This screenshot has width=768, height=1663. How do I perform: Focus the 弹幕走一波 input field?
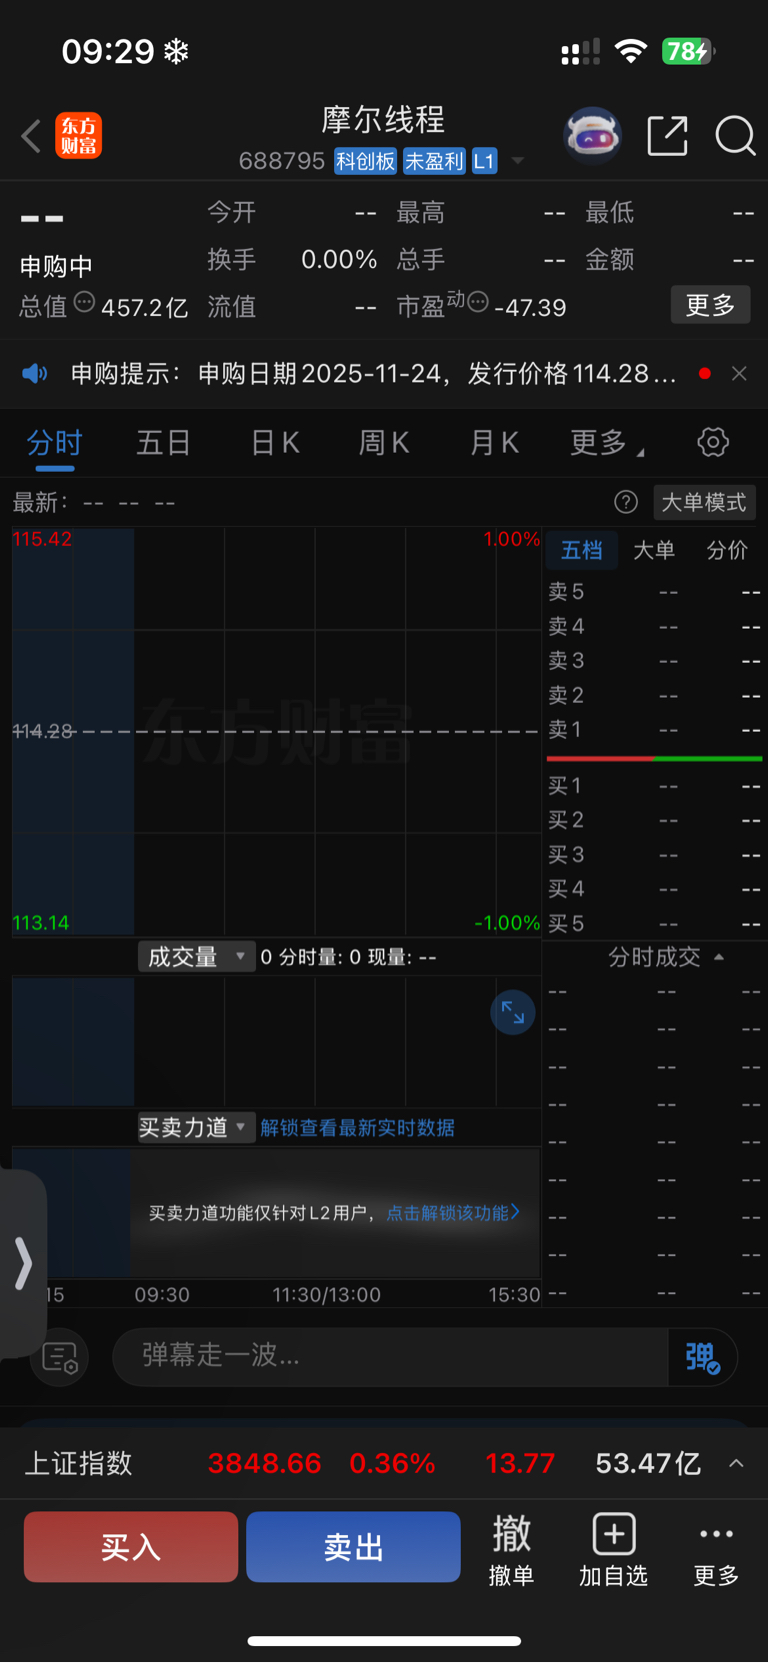click(390, 1356)
